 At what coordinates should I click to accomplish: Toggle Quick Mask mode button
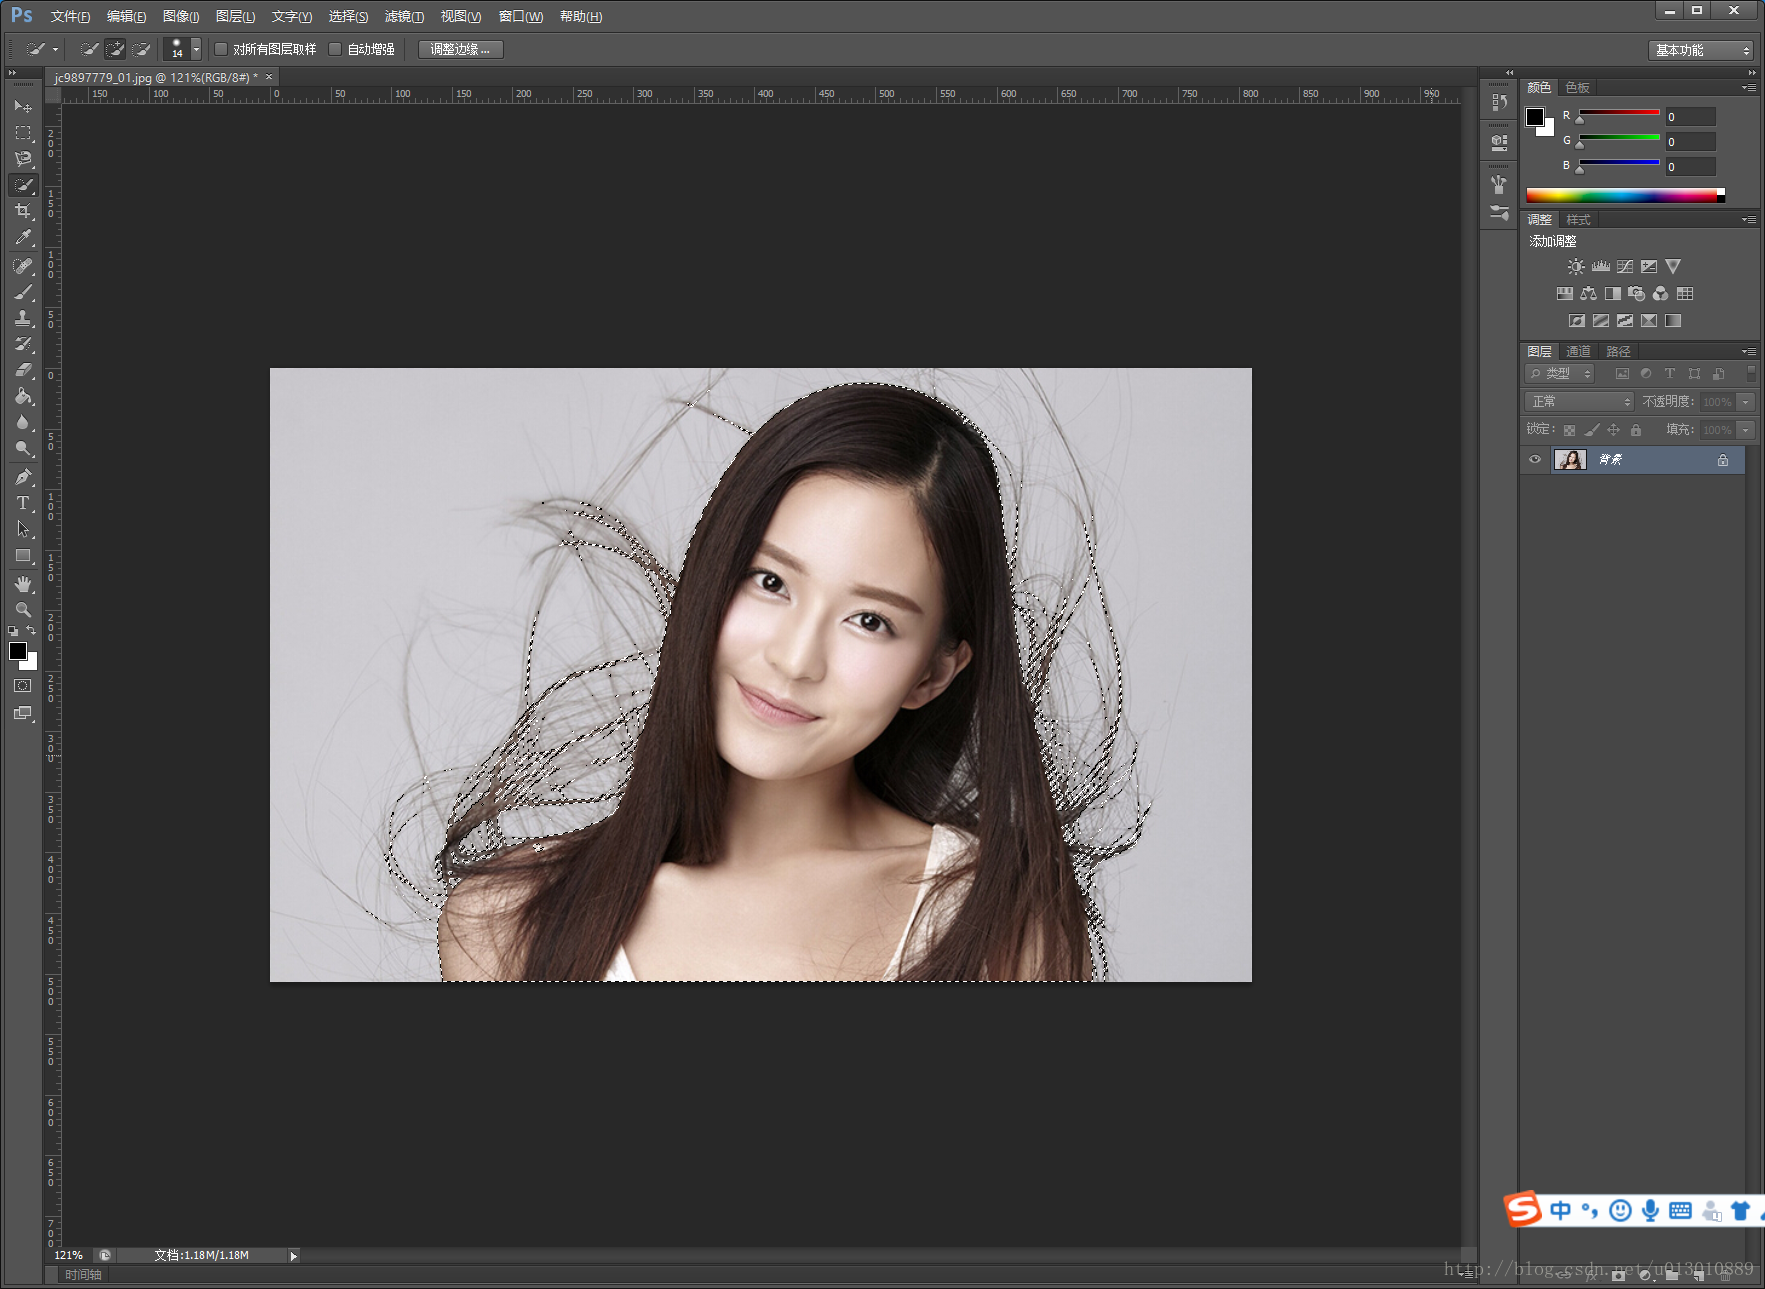click(x=23, y=686)
